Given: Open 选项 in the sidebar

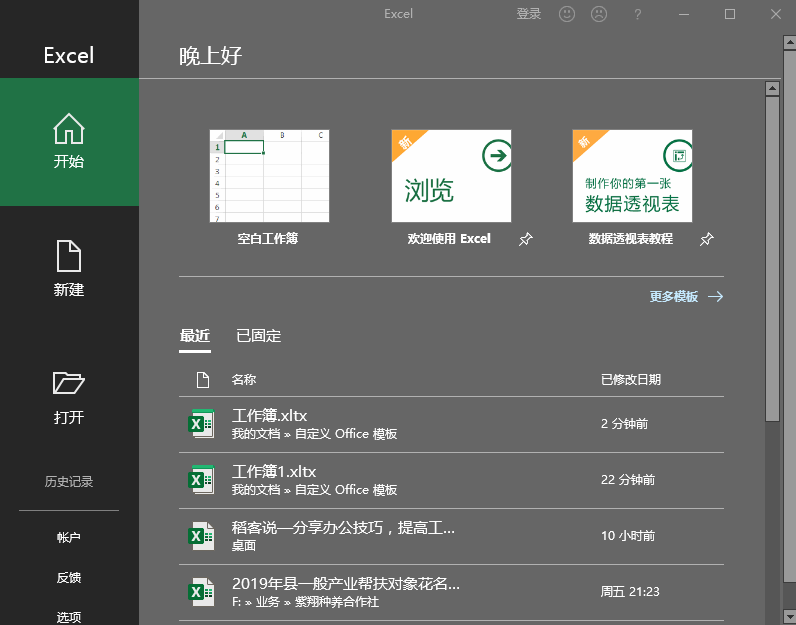Looking at the screenshot, I should click(69, 617).
